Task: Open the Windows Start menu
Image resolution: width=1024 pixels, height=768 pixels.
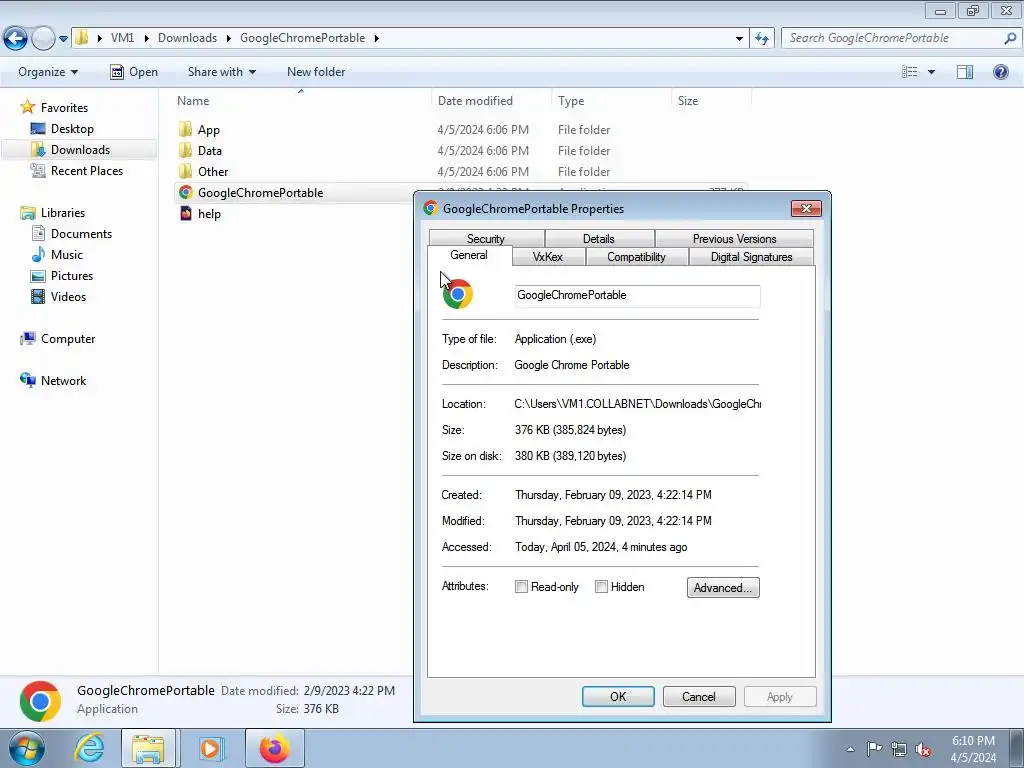Action: 27,748
